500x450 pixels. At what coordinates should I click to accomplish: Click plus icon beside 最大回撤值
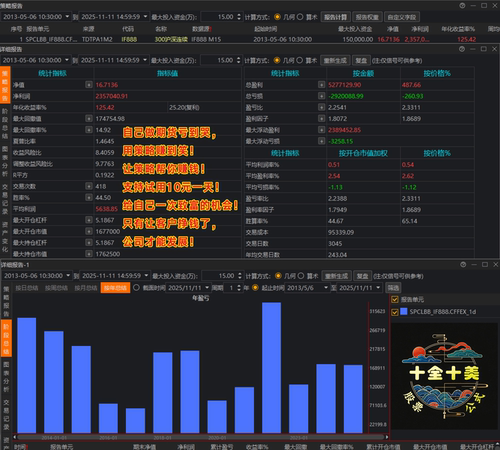tap(88, 118)
